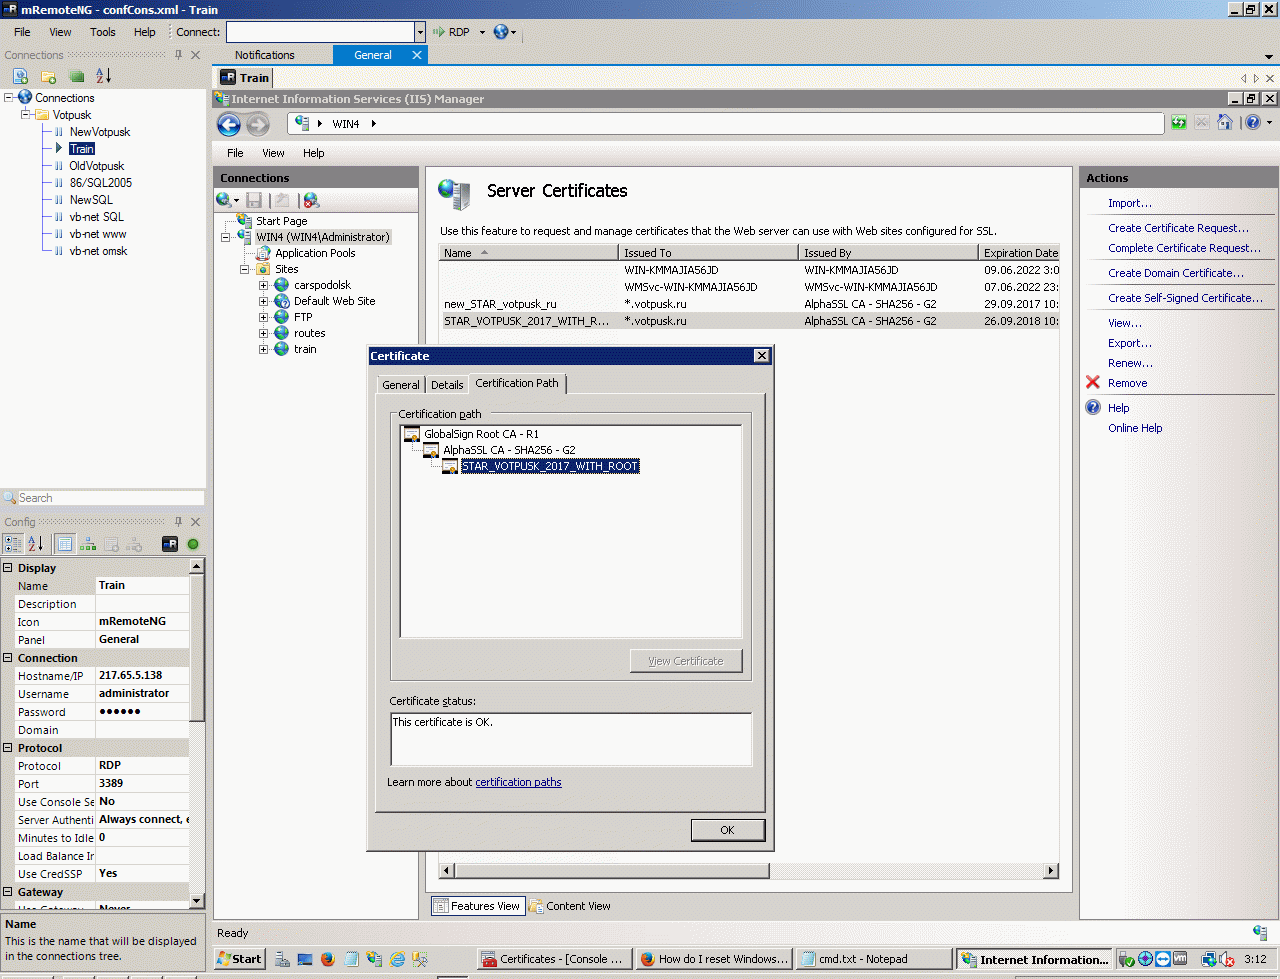The image size is (1280, 979).
Task: Click the certificates list horizontal scrollbar right arrow
Action: point(1050,871)
